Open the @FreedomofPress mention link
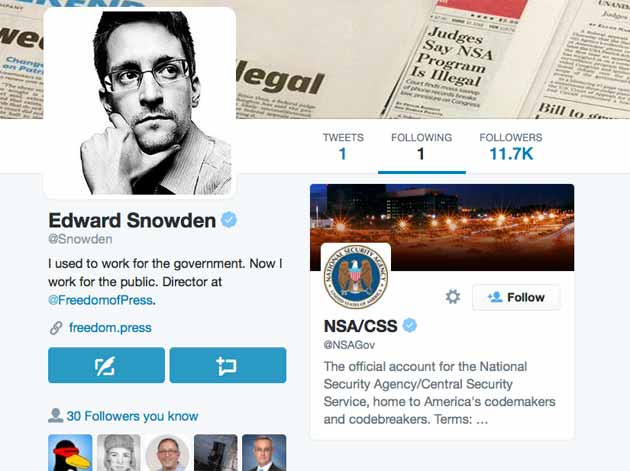 coord(100,300)
